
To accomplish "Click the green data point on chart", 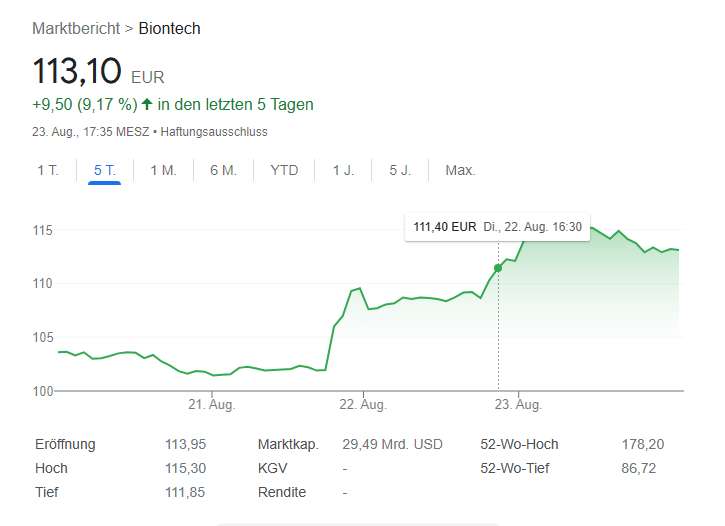I will coord(498,268).
